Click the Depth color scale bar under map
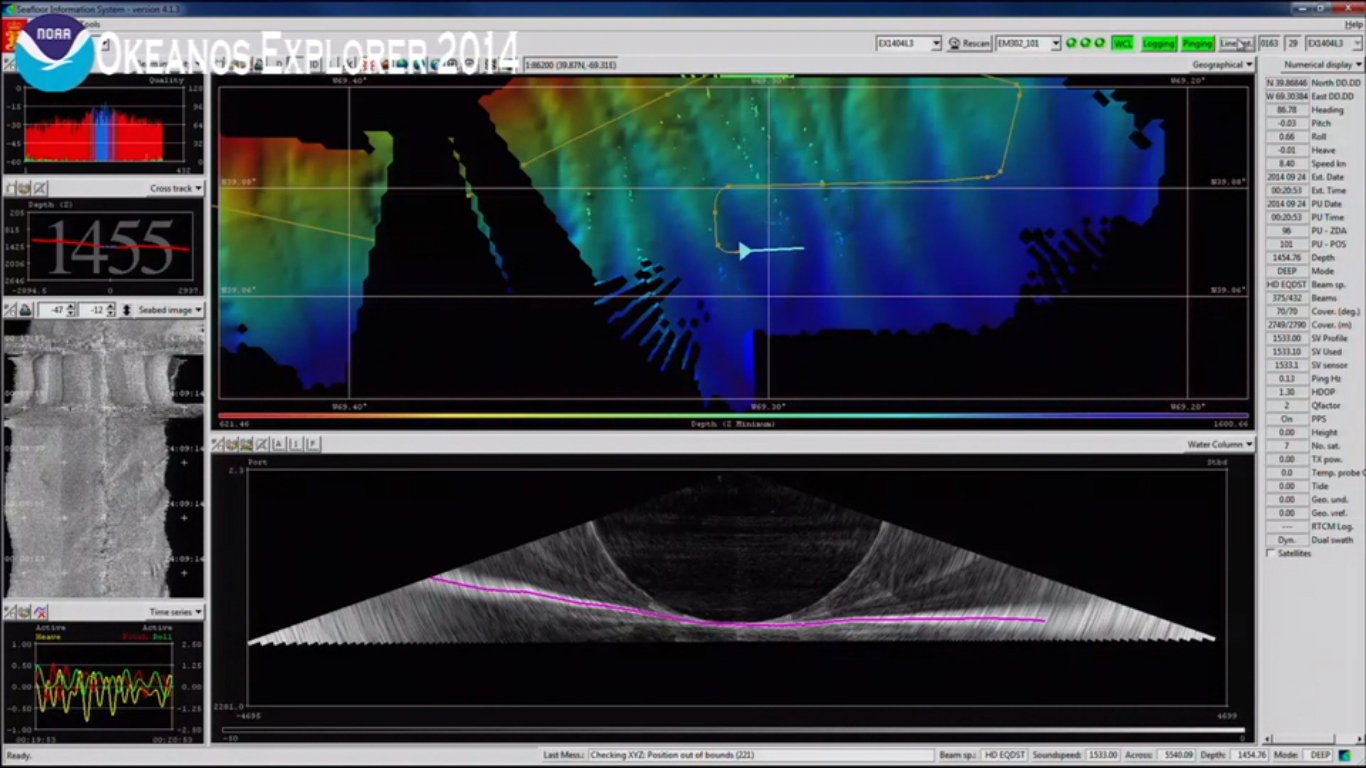Image resolution: width=1366 pixels, height=768 pixels. [x=733, y=416]
